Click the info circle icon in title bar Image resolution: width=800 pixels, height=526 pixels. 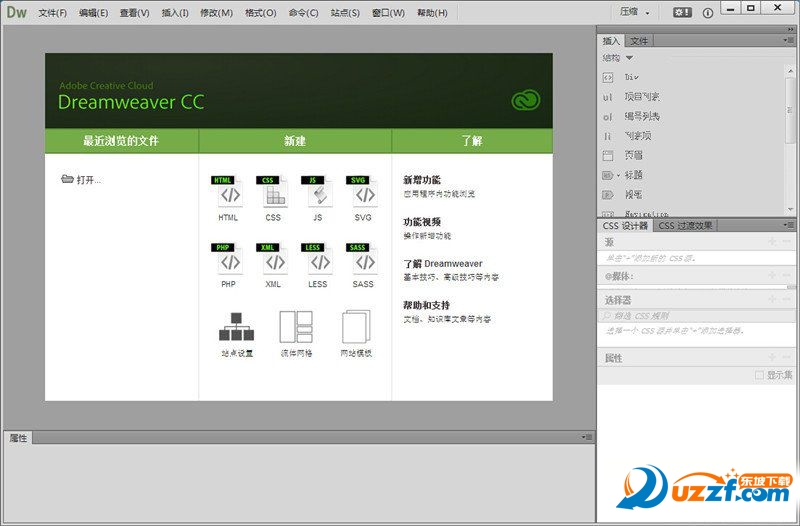708,13
